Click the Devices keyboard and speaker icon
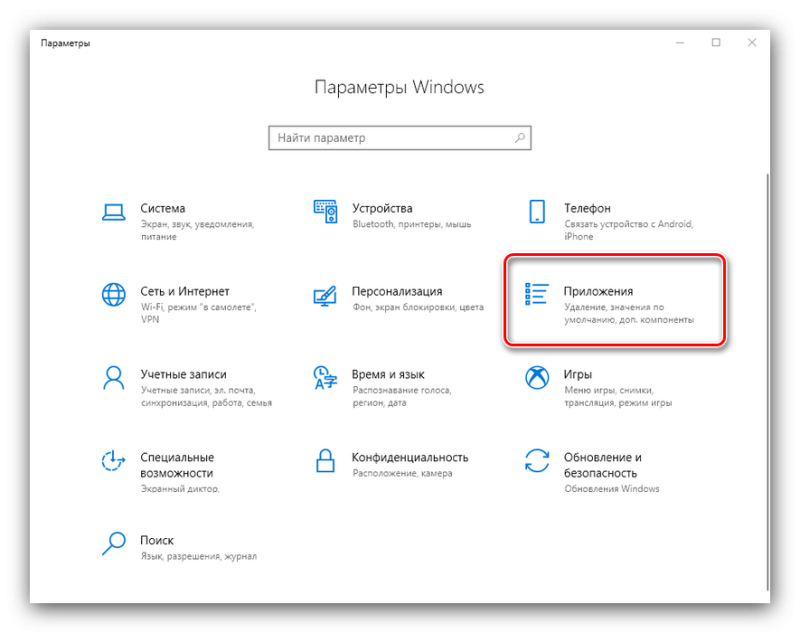The width and height of the screenshot is (800, 633). tap(326, 212)
